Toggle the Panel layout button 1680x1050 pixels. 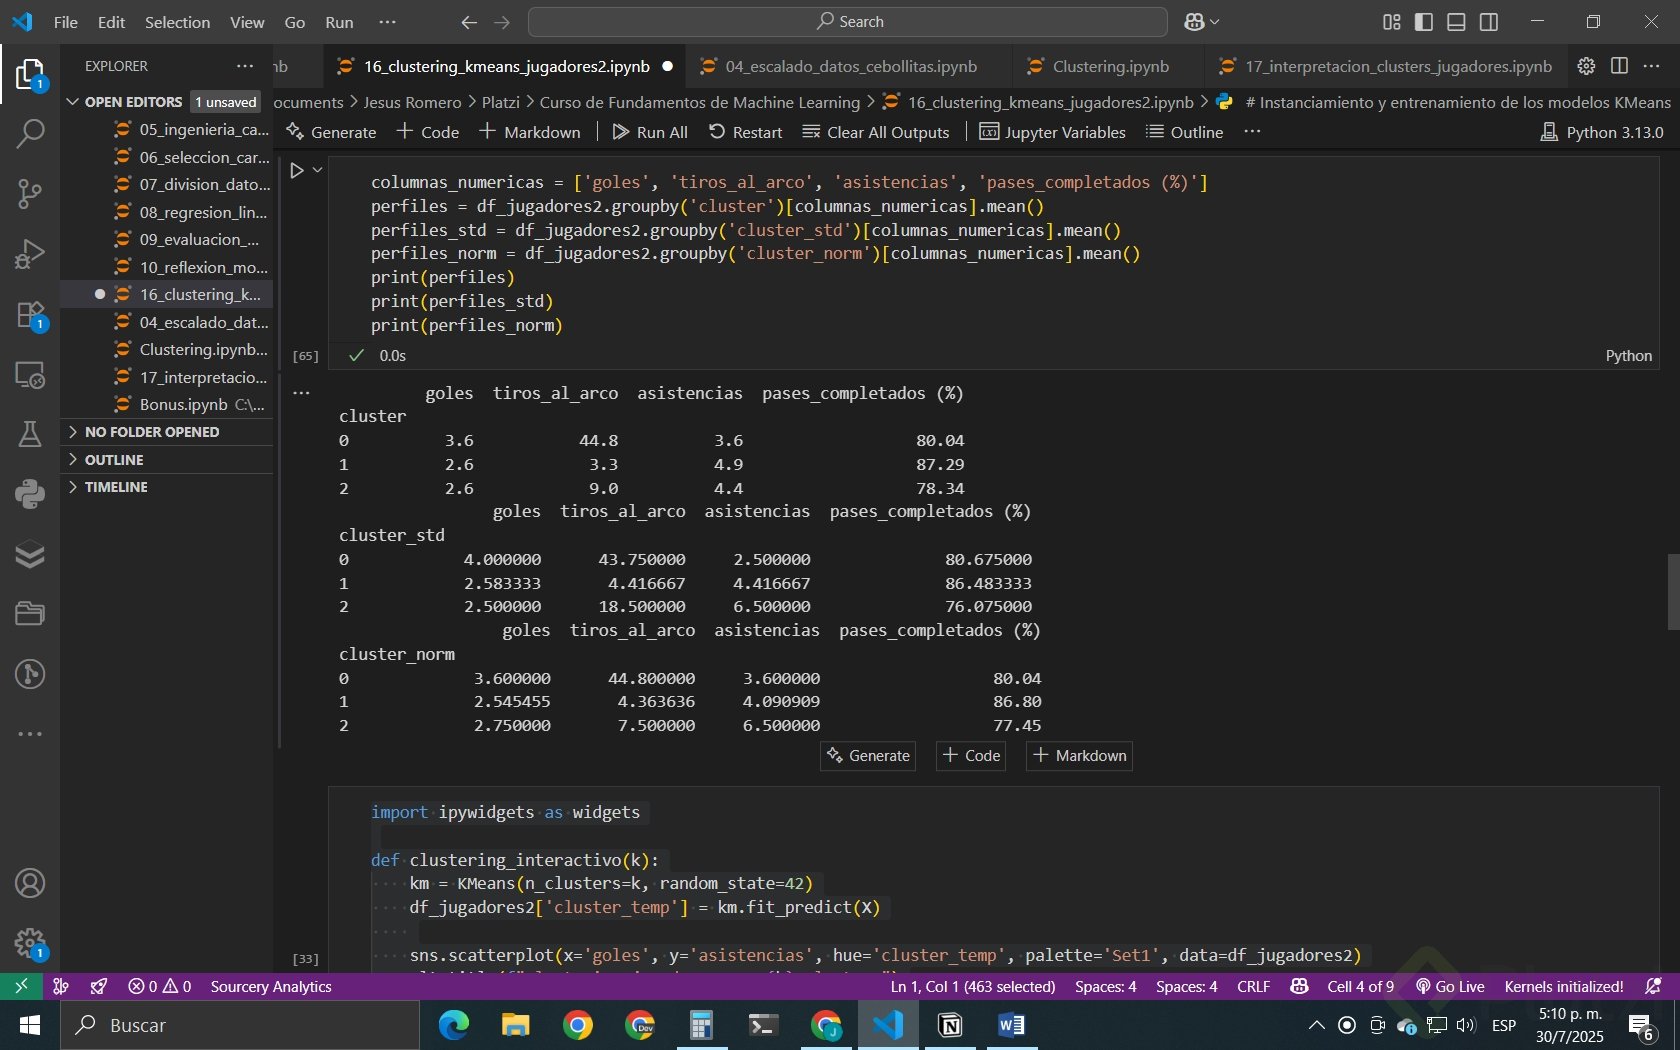[1456, 22]
